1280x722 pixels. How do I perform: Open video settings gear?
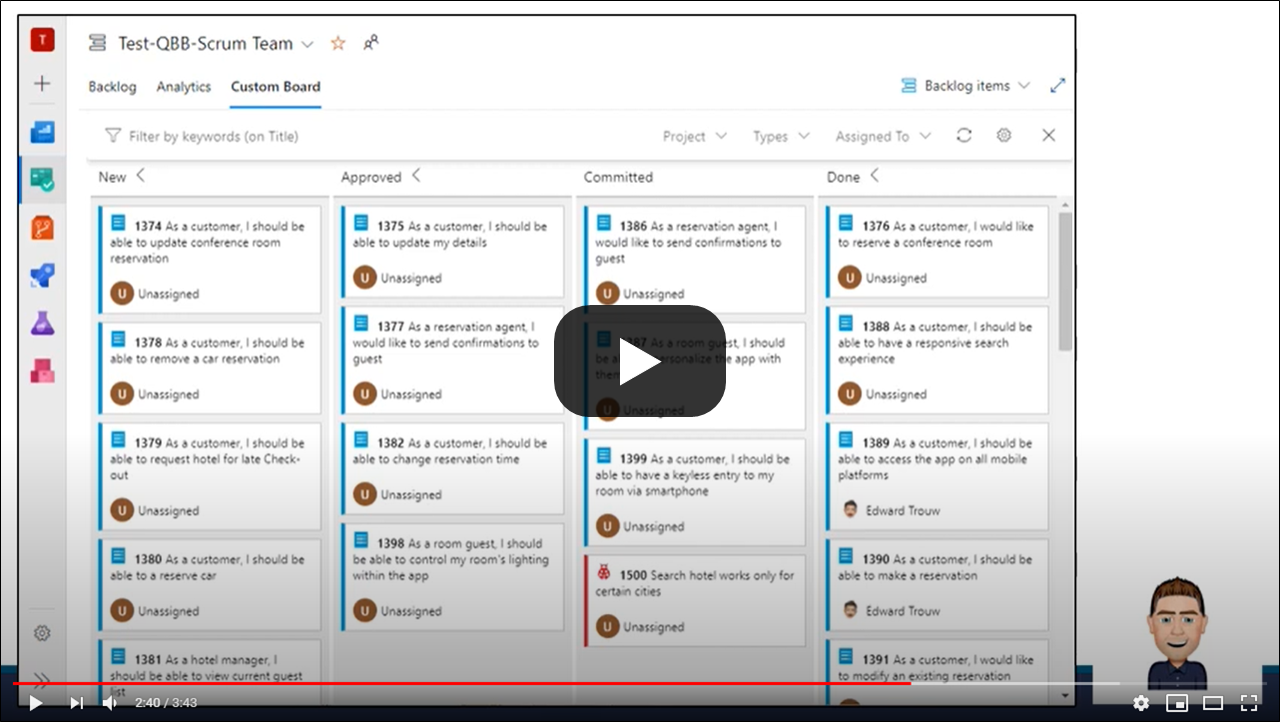[x=1141, y=703]
